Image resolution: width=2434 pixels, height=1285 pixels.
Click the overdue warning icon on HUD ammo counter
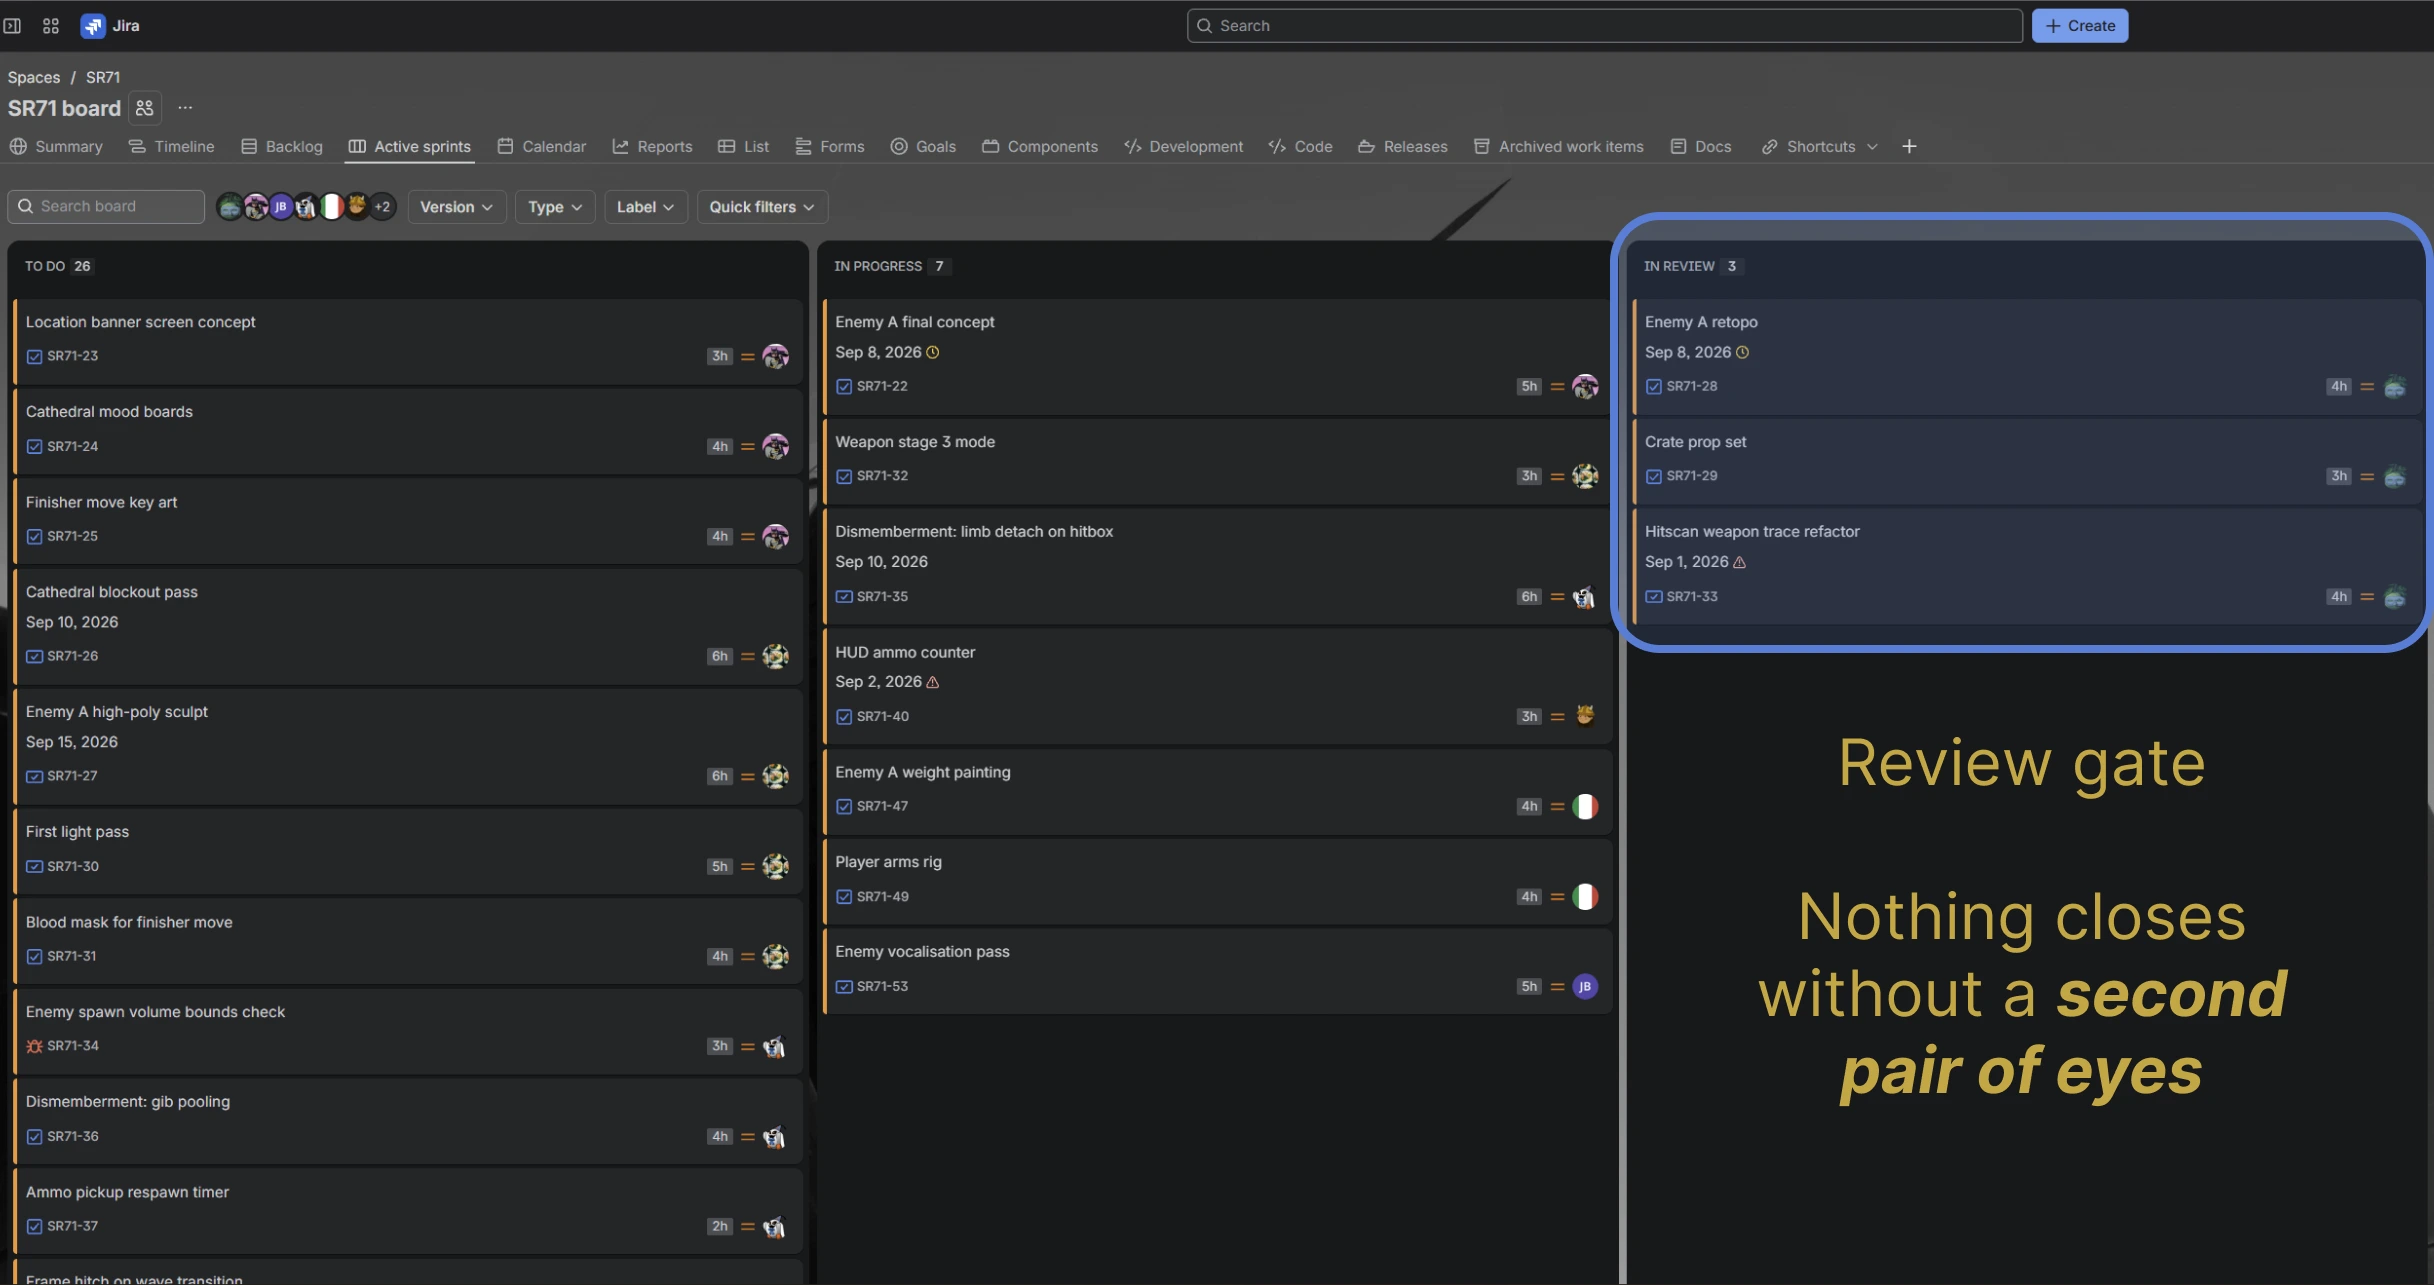click(x=933, y=682)
